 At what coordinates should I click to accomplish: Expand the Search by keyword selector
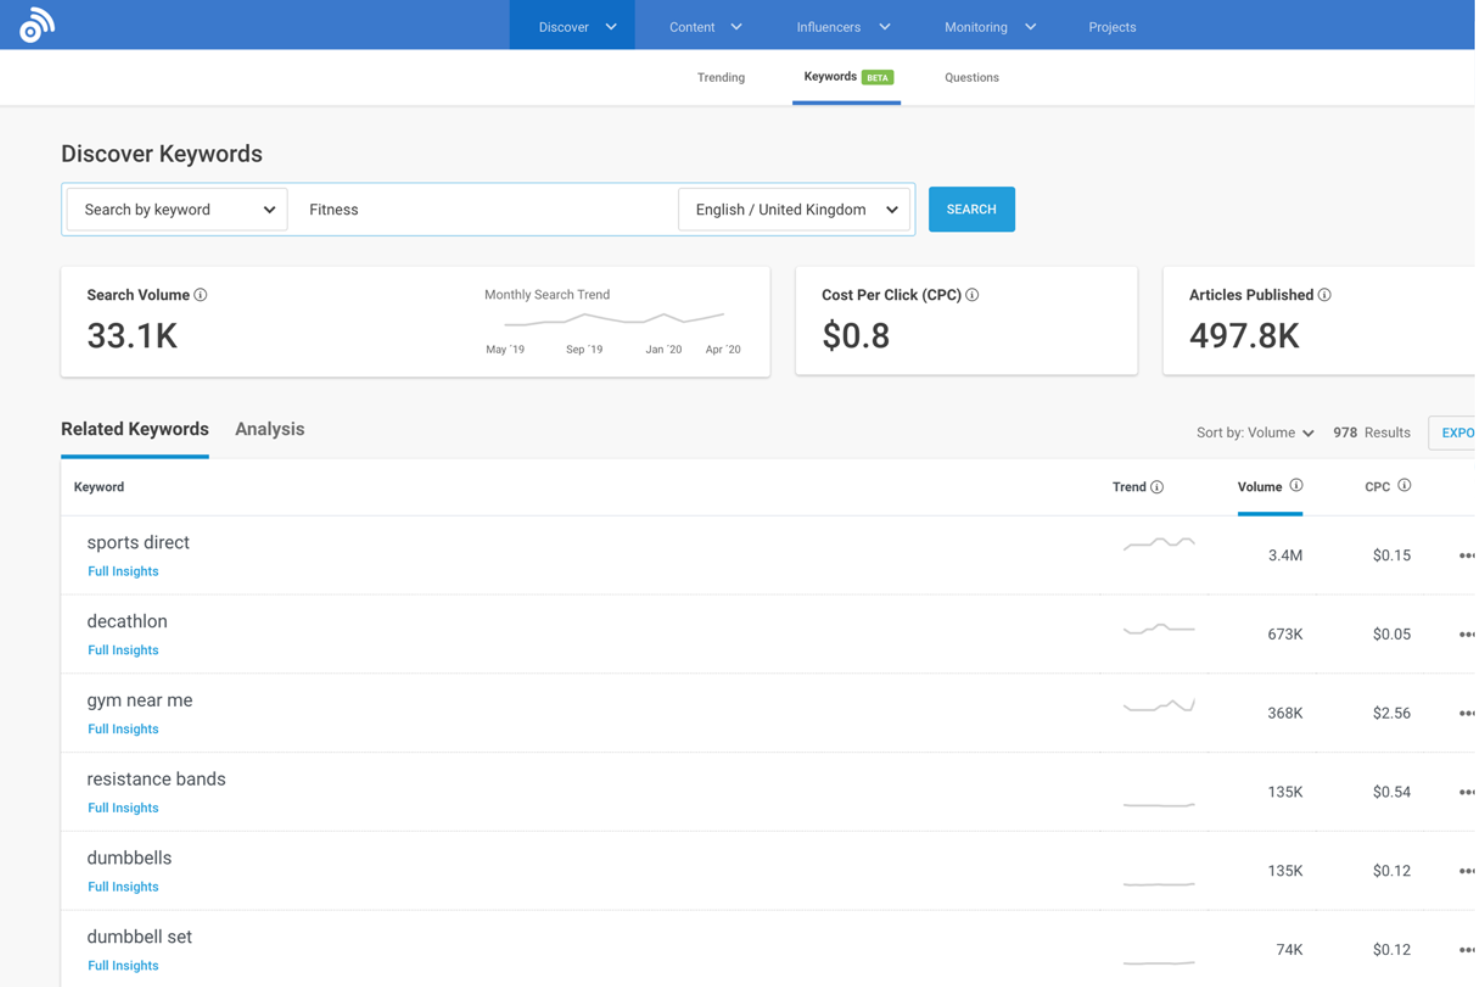click(176, 209)
